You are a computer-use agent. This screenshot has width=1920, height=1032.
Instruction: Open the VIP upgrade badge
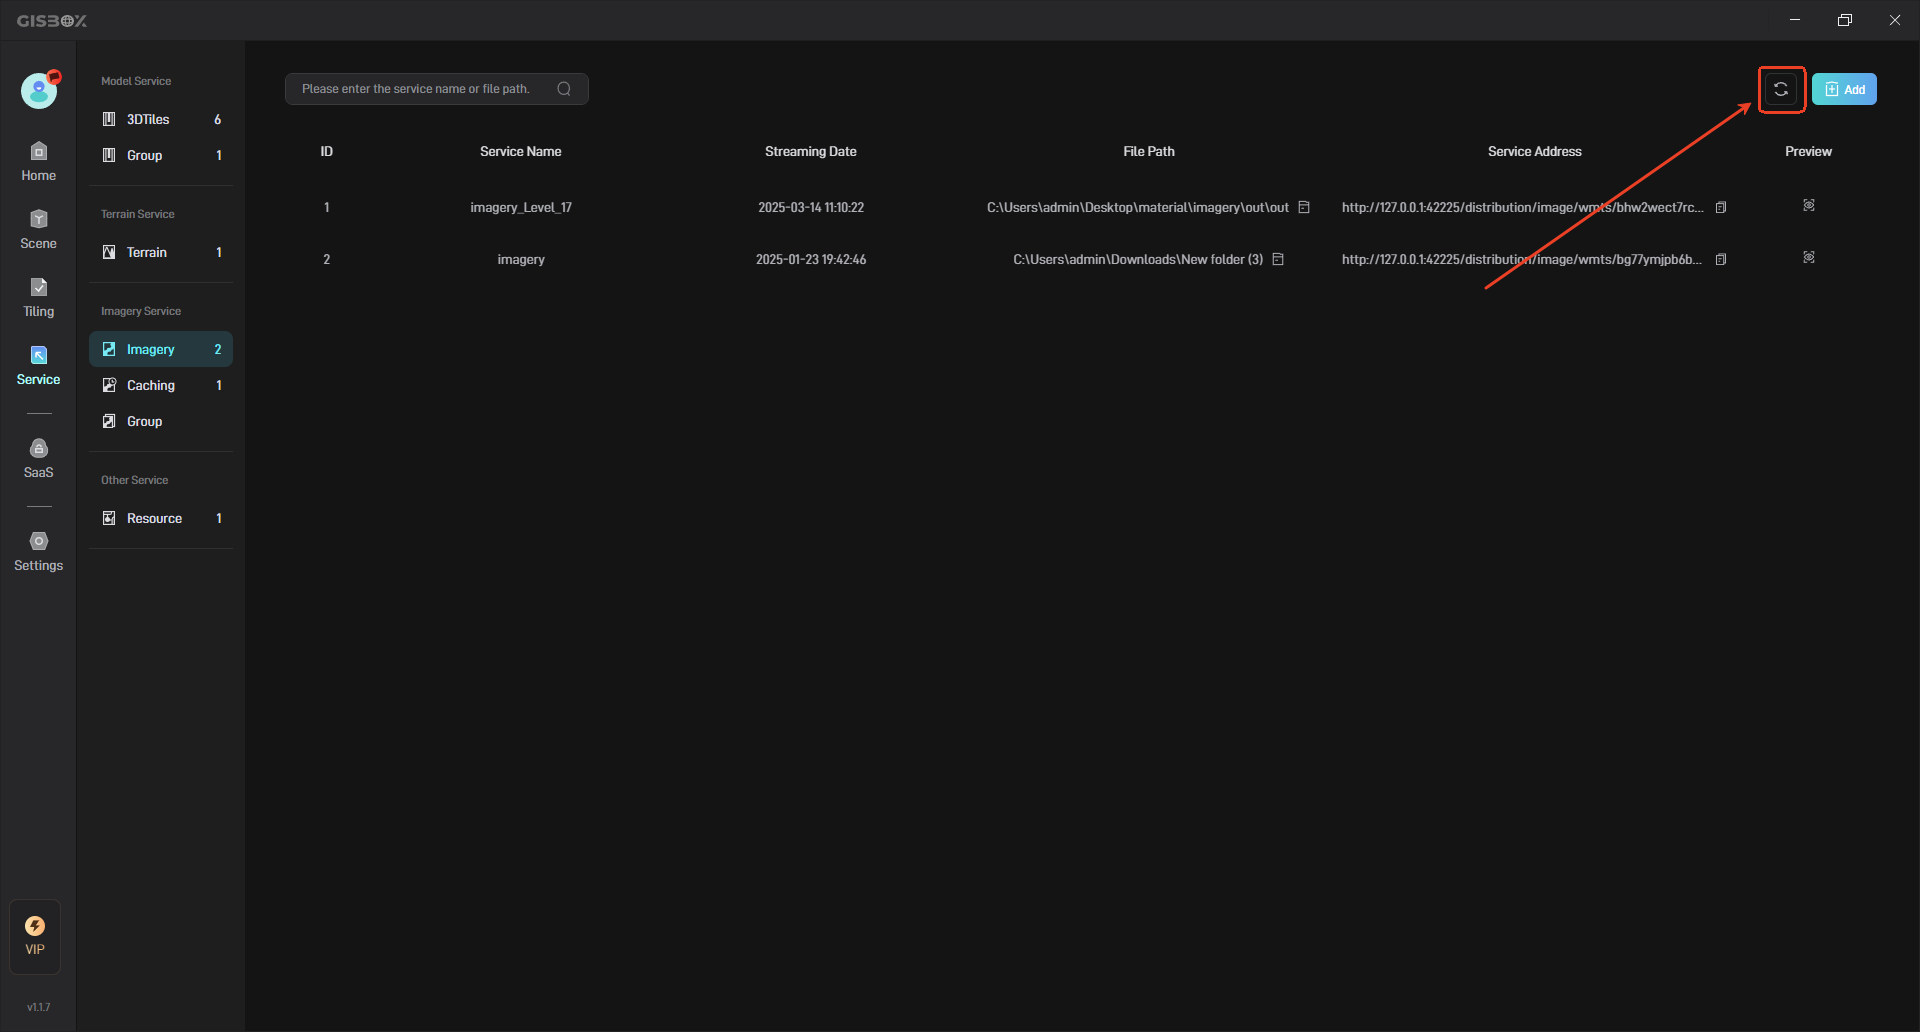tap(35, 936)
